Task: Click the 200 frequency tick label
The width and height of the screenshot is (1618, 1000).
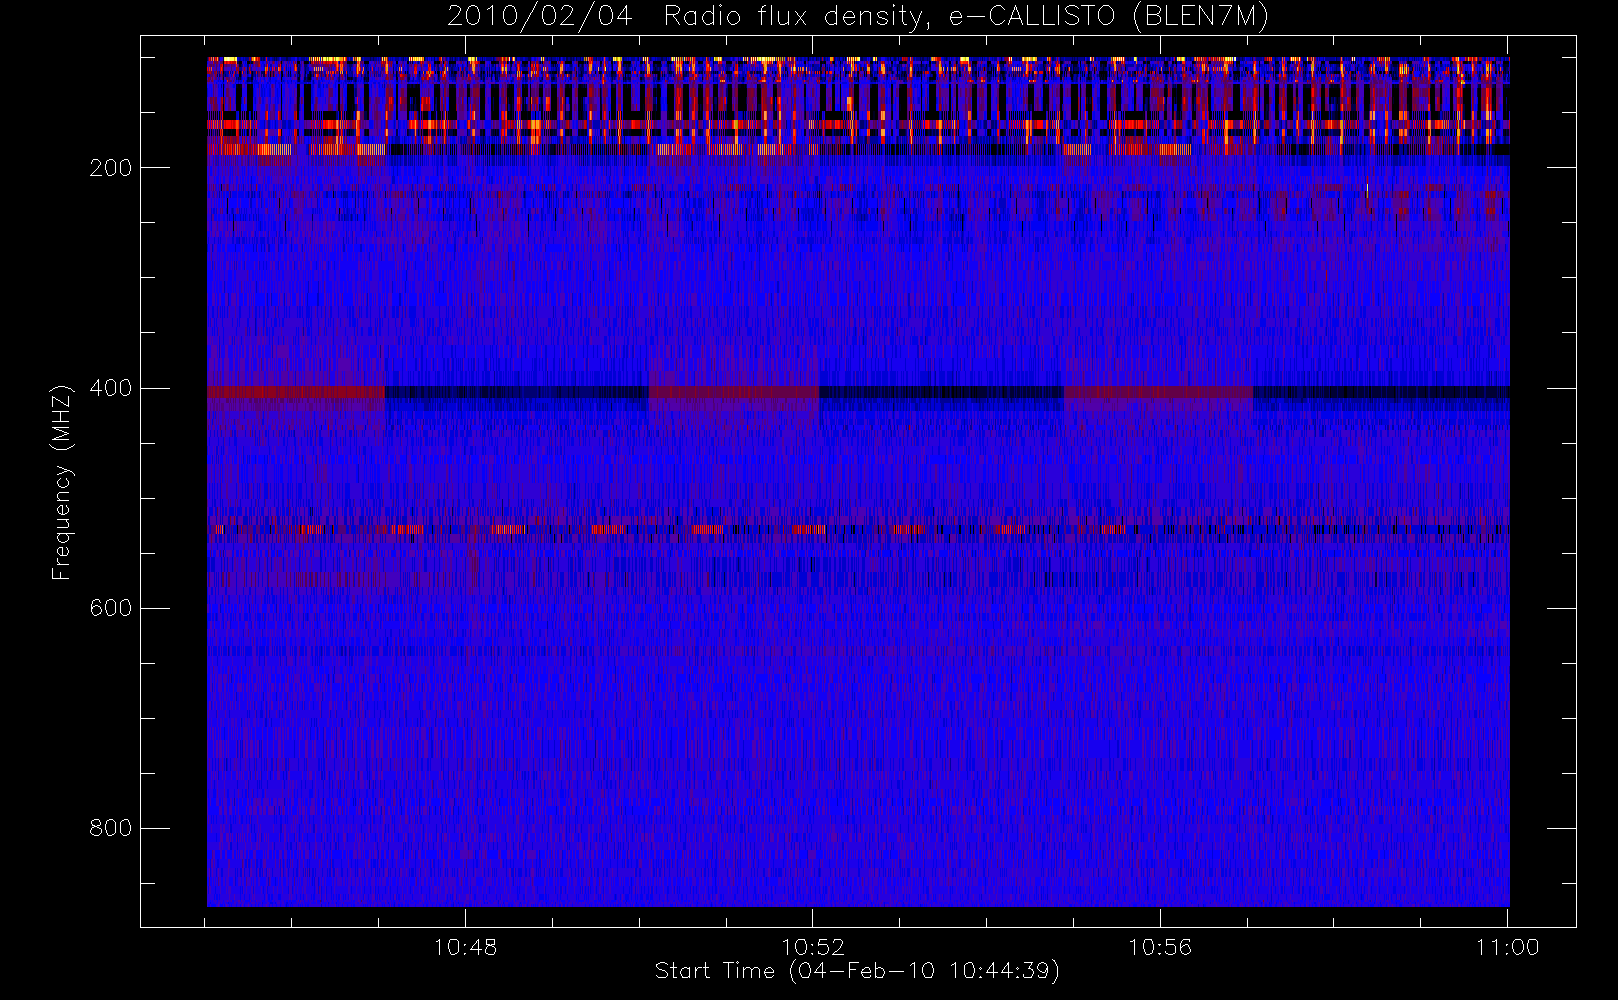Action: tap(110, 168)
